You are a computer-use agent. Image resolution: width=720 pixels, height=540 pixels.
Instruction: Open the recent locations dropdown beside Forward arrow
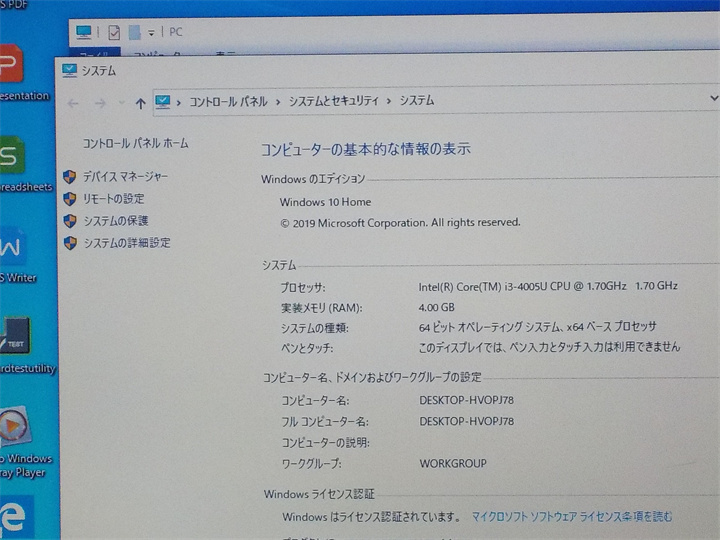click(122, 103)
